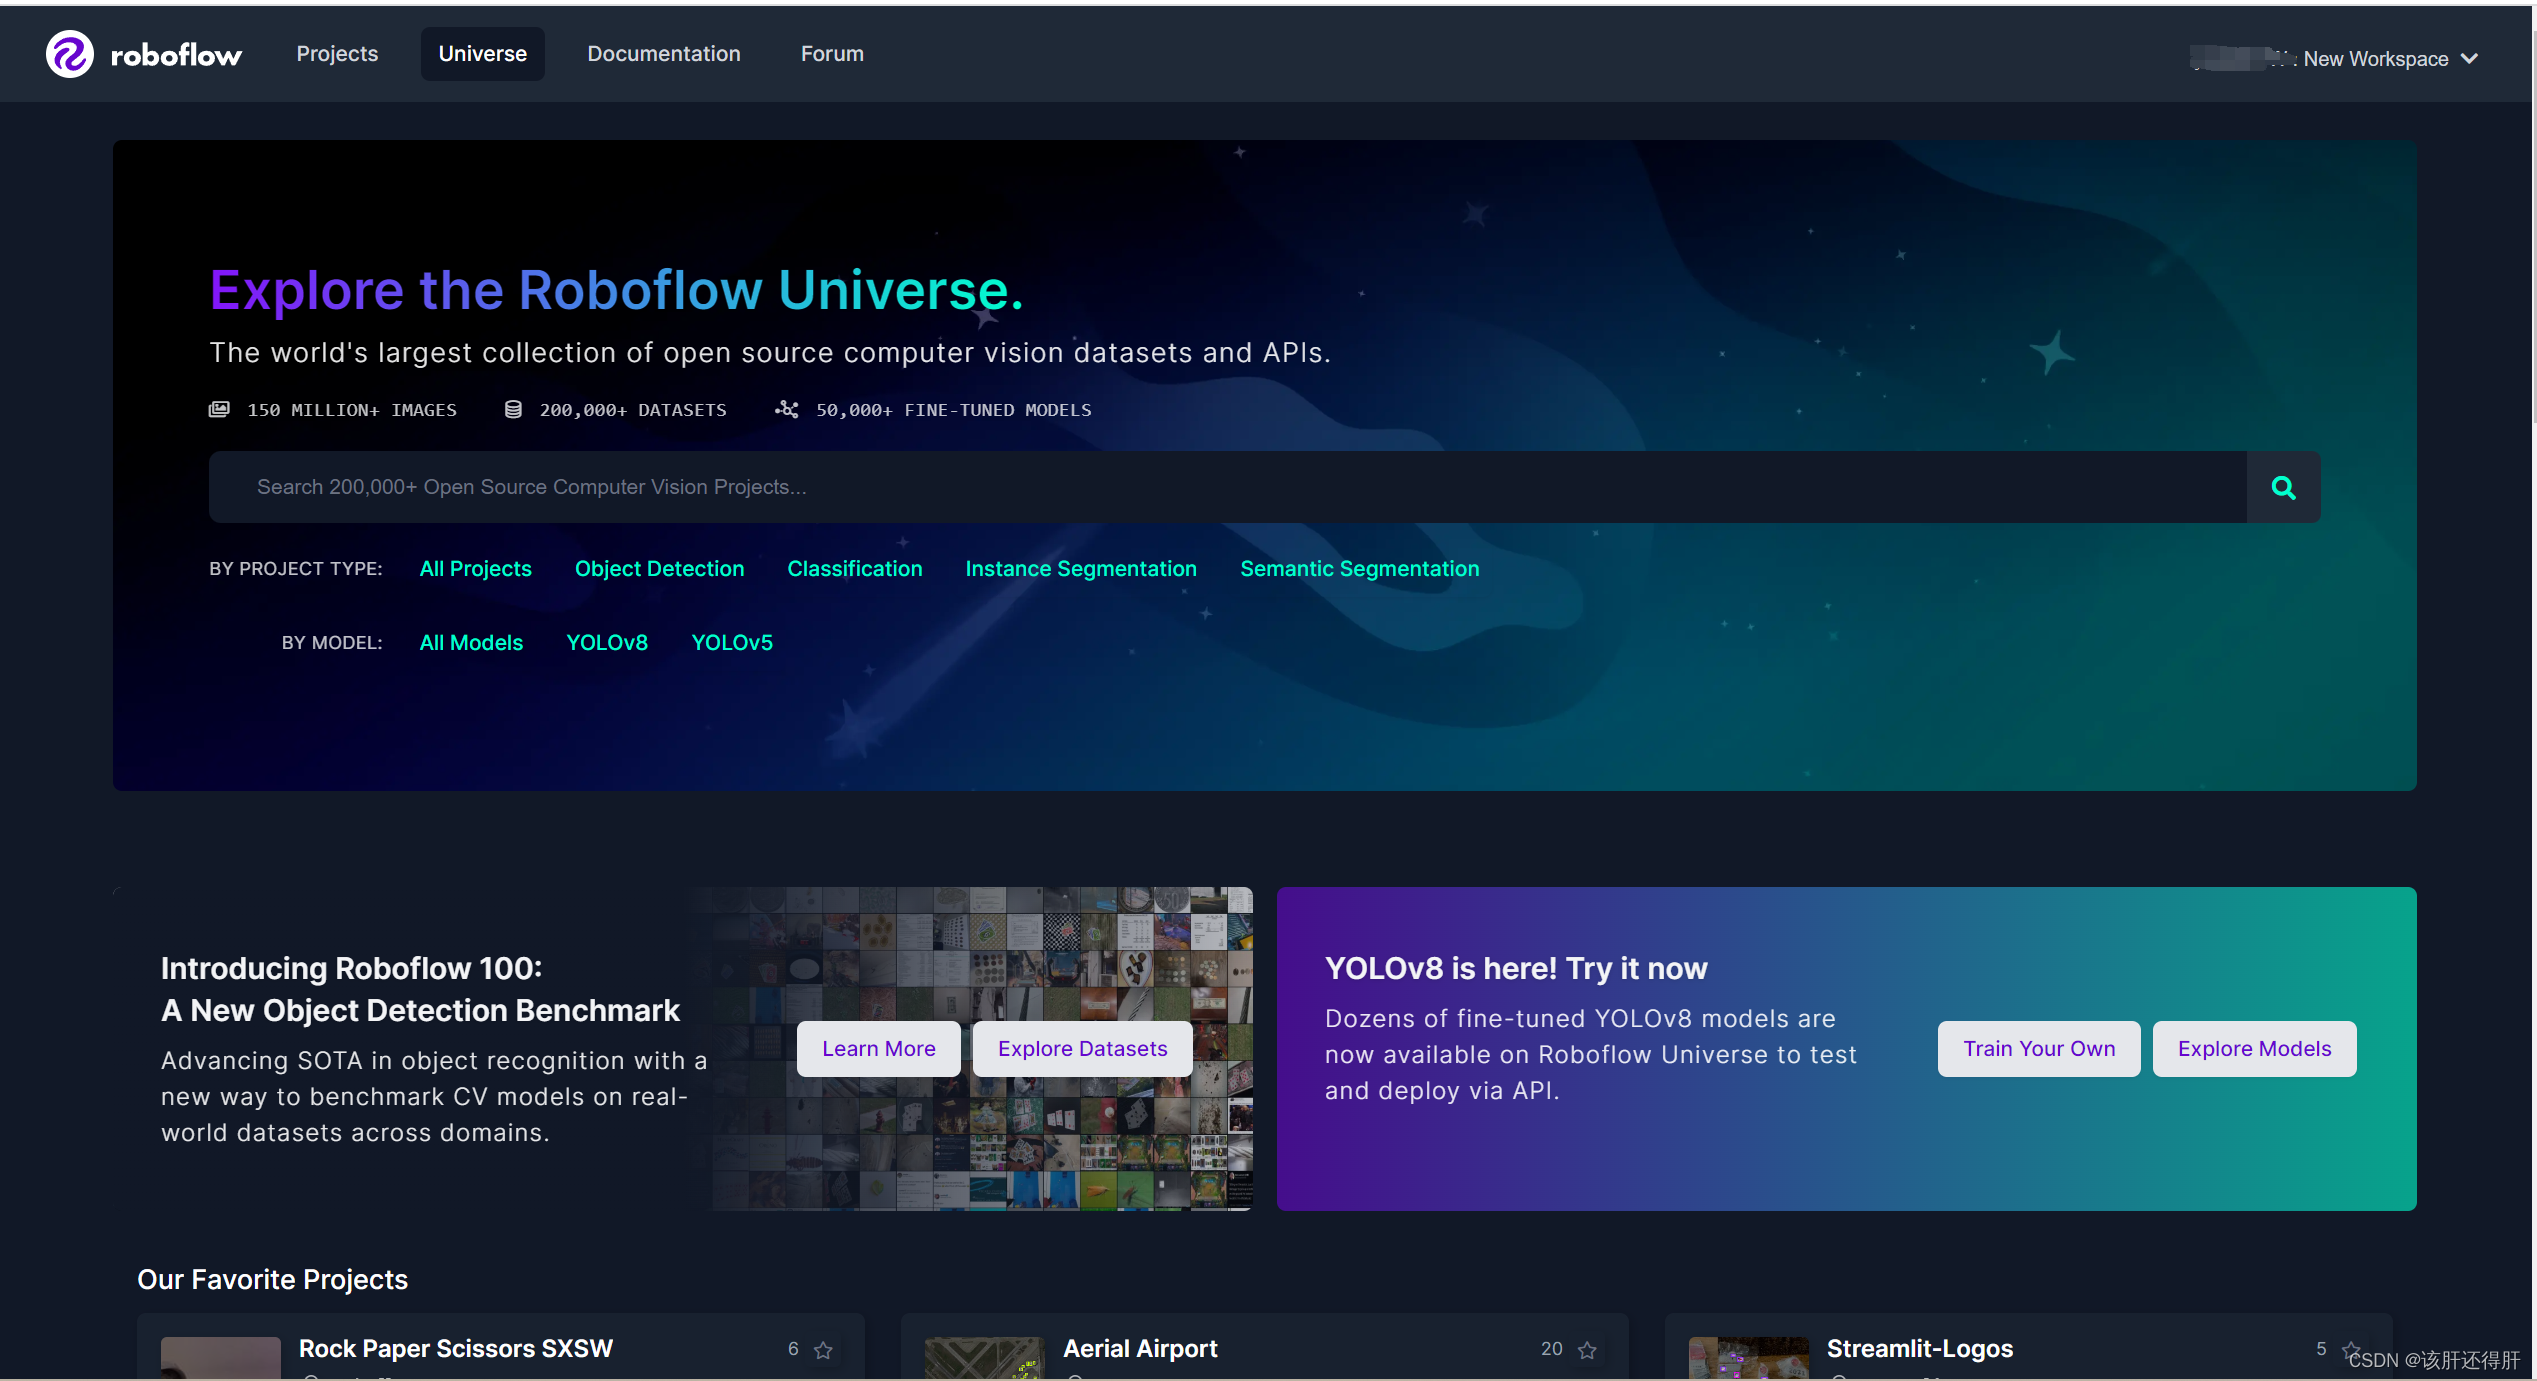Filter by Object Detection project type
The image size is (2537, 1381).
click(659, 569)
